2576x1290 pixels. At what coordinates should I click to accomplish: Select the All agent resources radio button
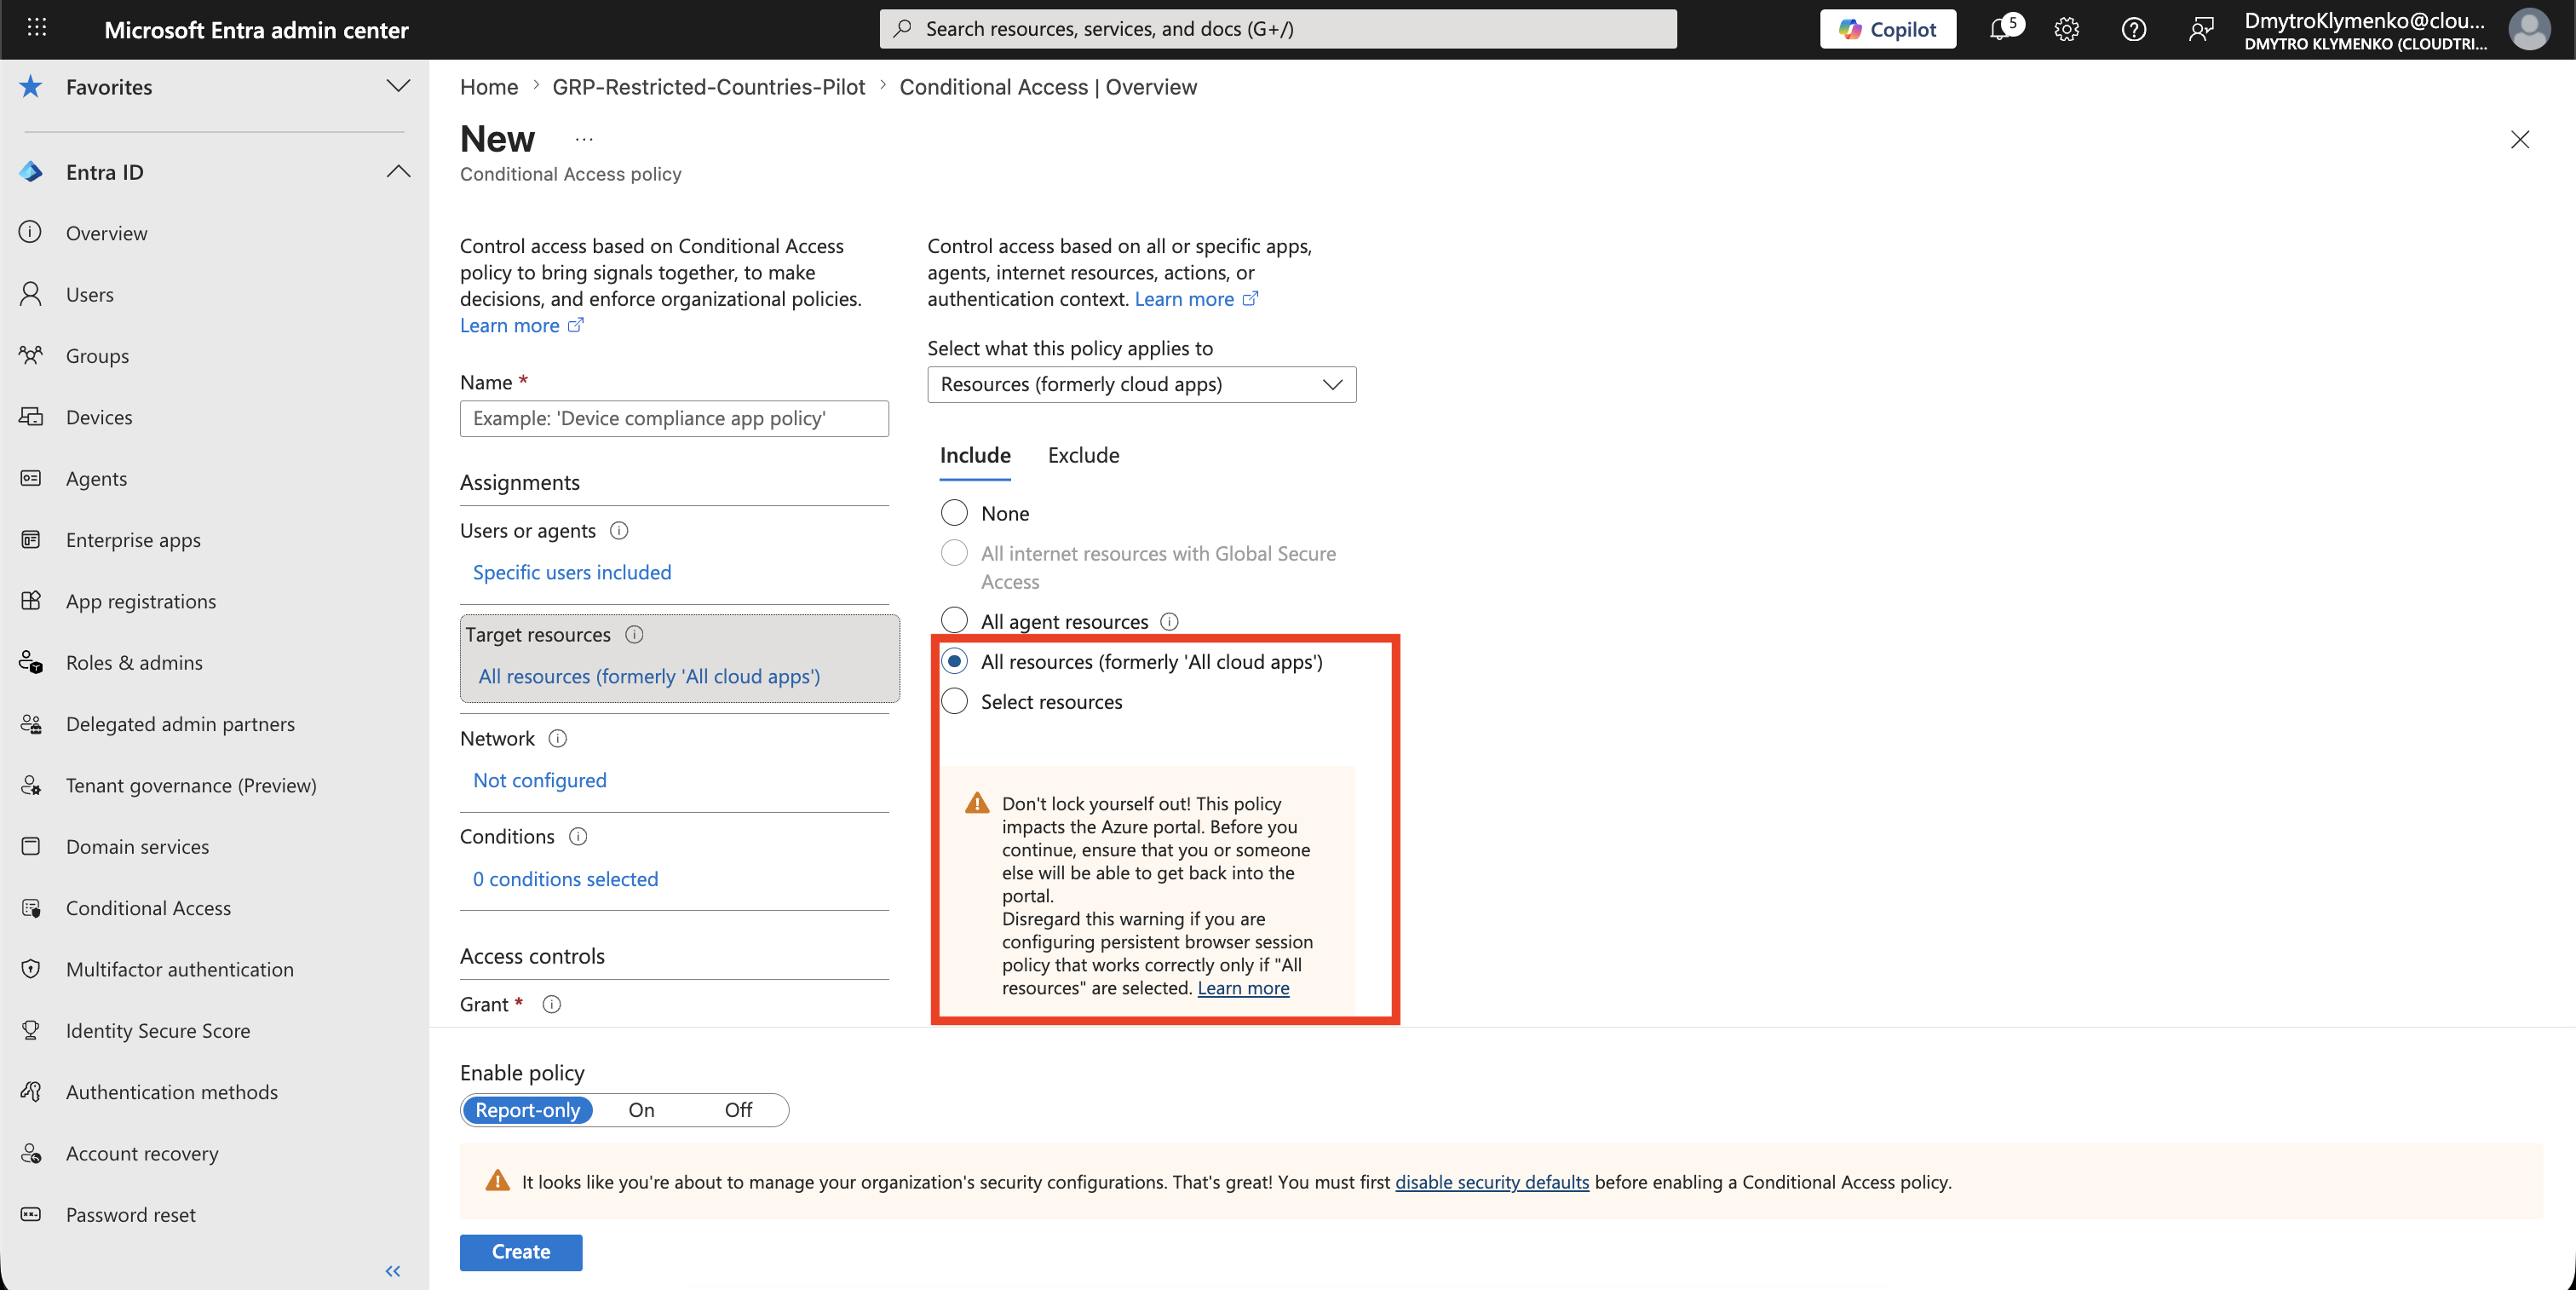954,621
